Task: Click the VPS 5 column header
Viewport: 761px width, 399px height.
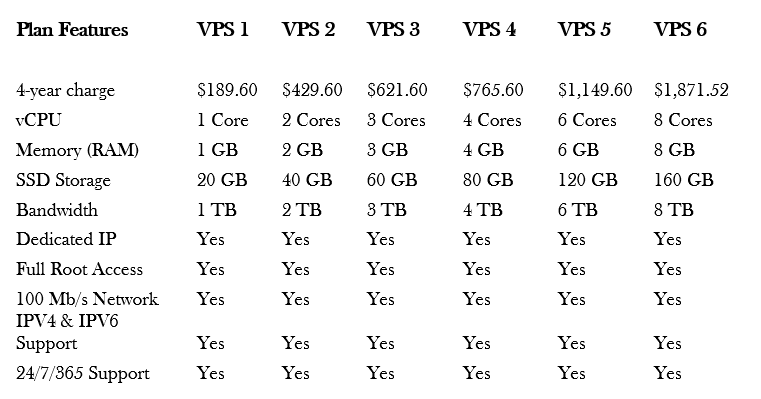Action: pyautogui.click(x=584, y=30)
